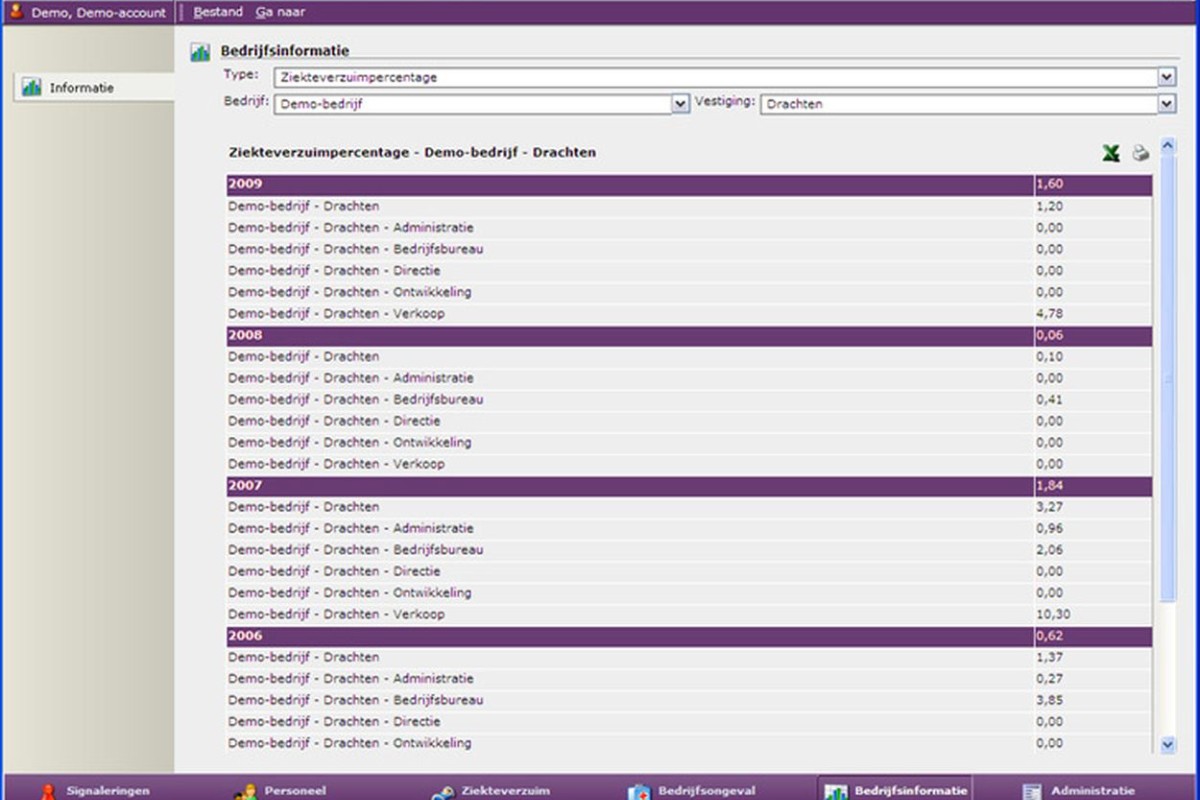The width and height of the screenshot is (1200, 800).
Task: Switch to the Administratie tab
Action: click(x=1080, y=790)
